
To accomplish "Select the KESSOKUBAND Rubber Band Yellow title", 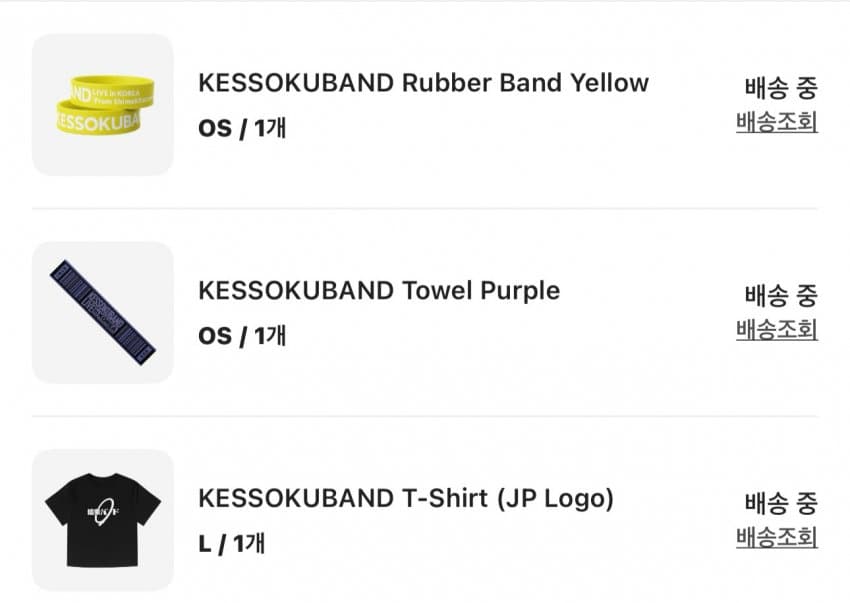I will (423, 83).
